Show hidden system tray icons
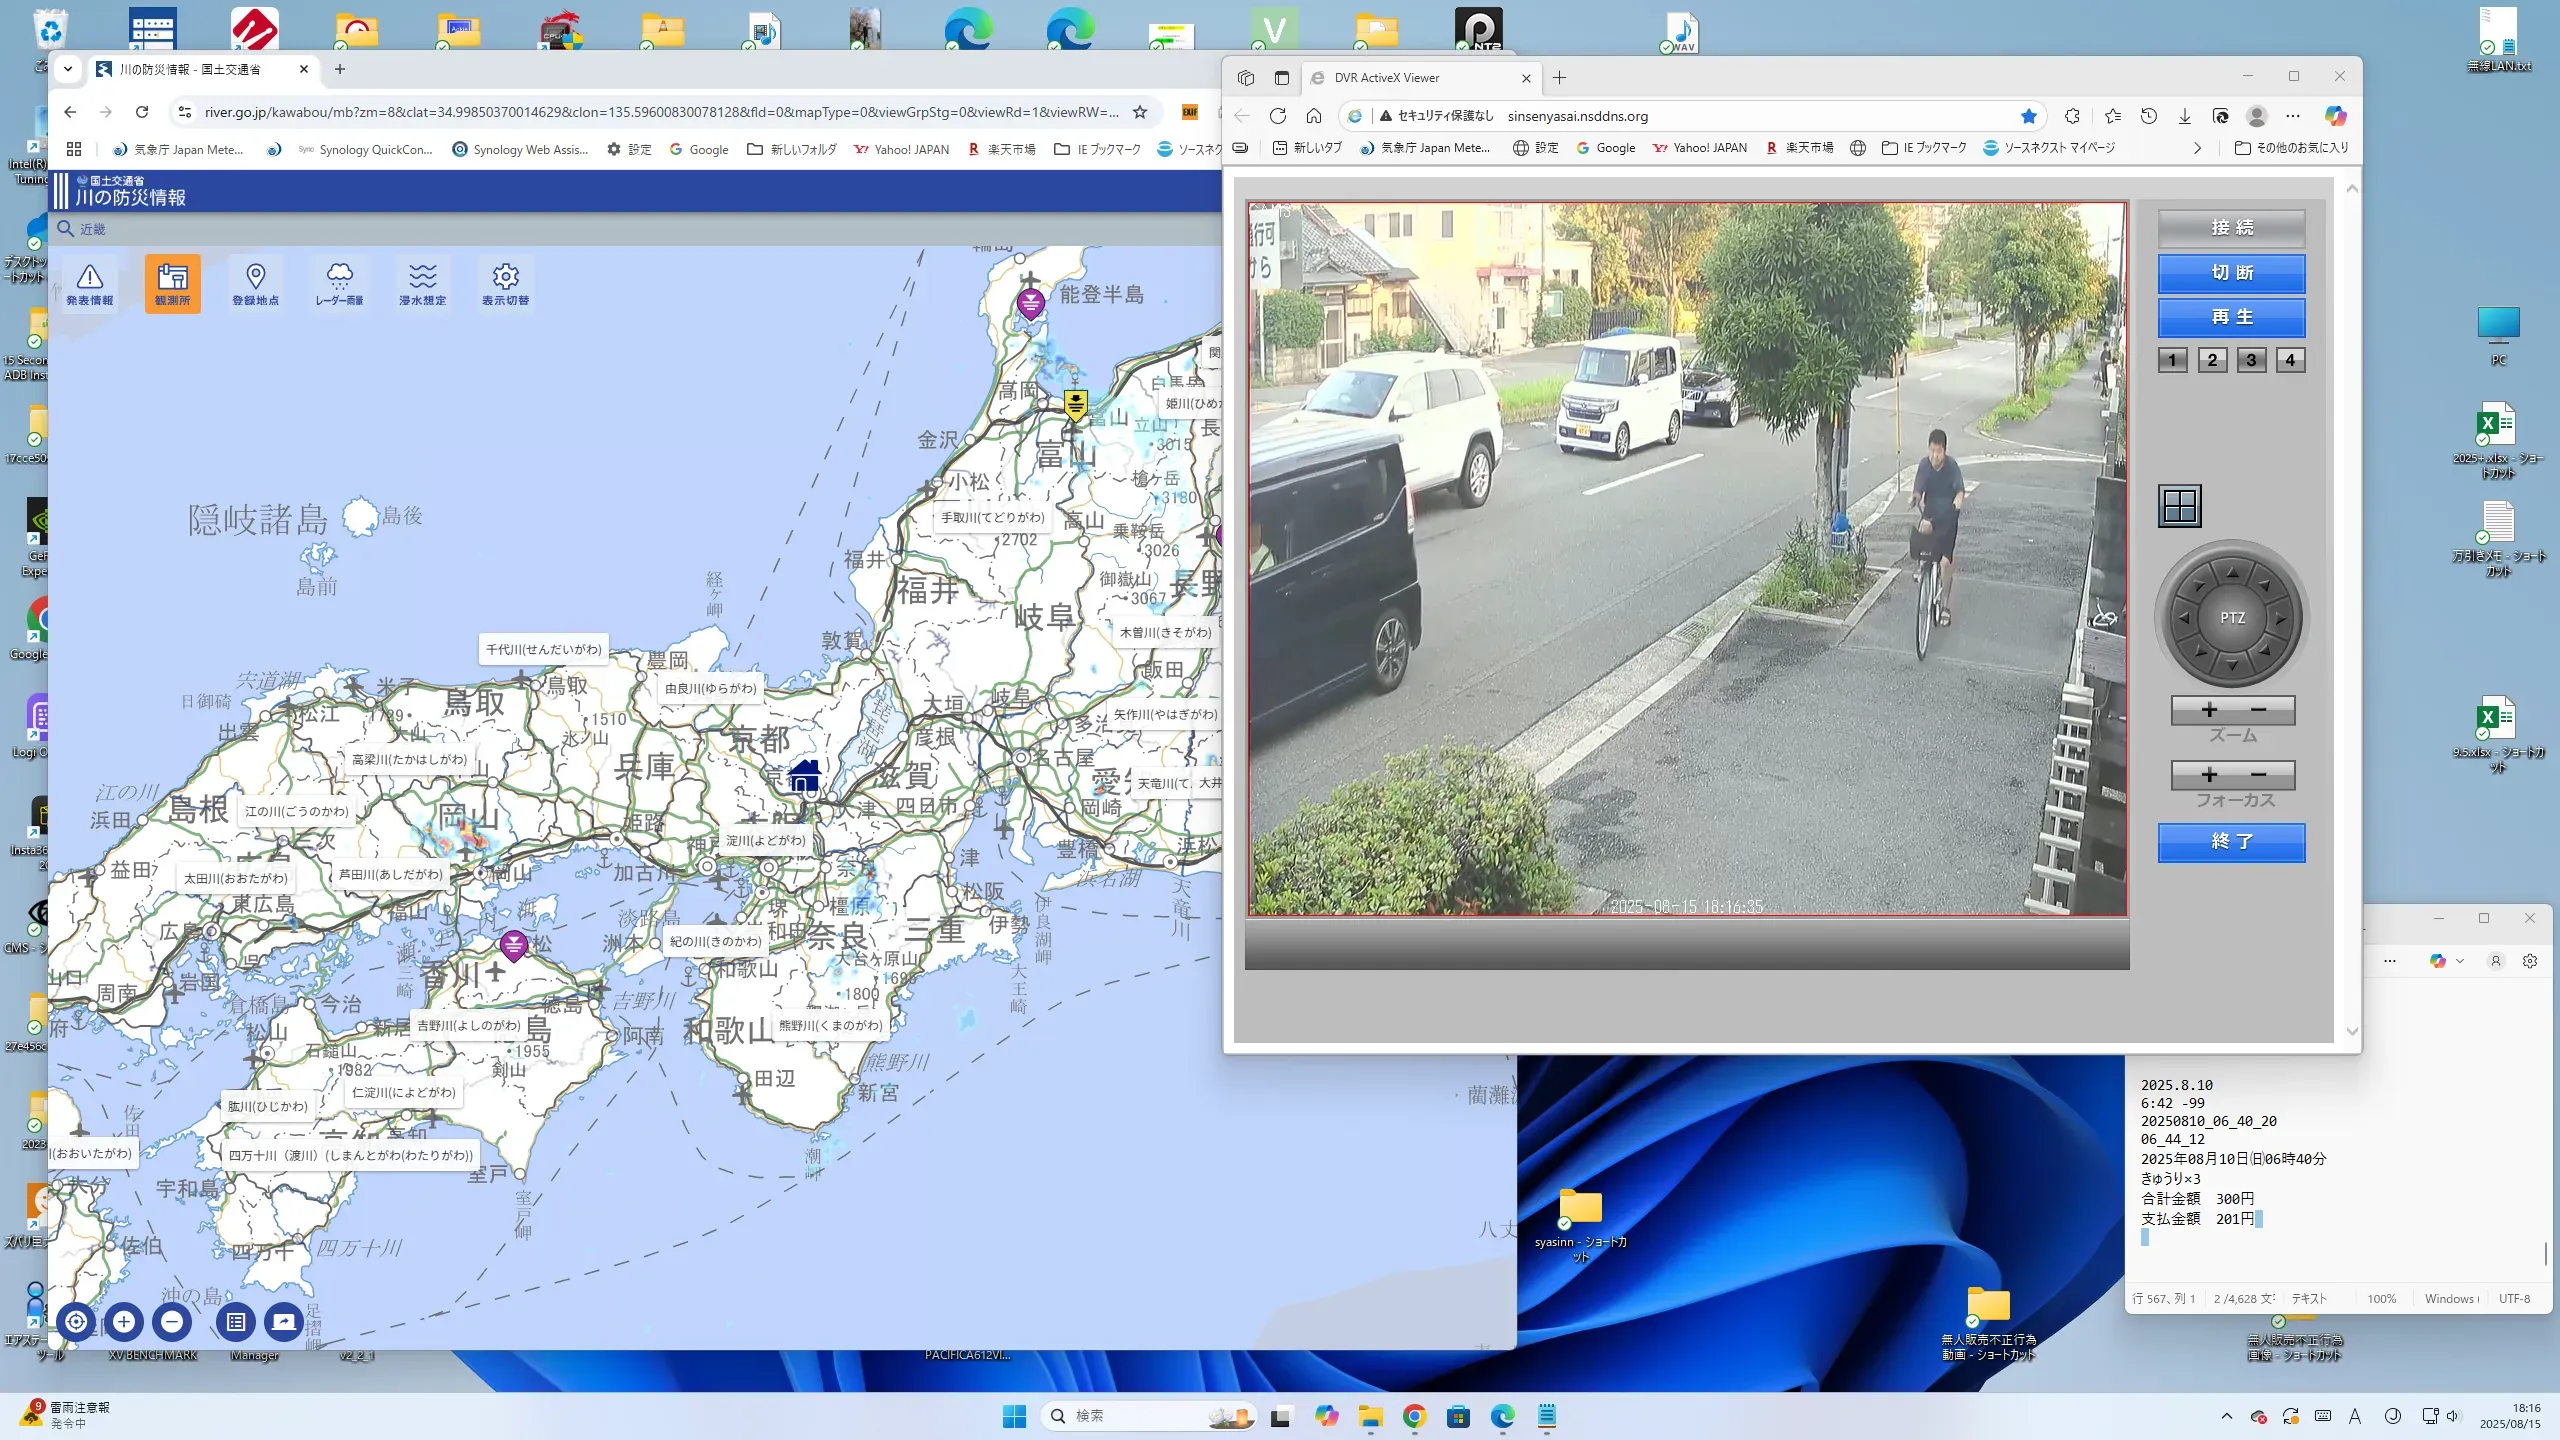Image resolution: width=2560 pixels, height=1440 pixels. click(2226, 1416)
